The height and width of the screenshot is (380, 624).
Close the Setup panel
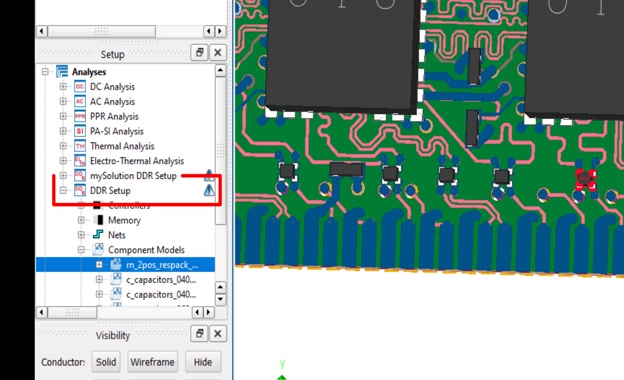(x=218, y=53)
